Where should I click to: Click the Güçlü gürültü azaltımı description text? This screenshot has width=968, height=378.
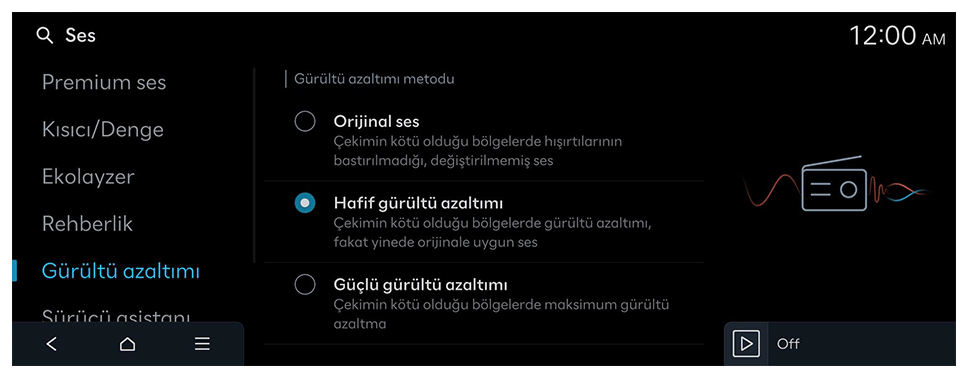(501, 314)
